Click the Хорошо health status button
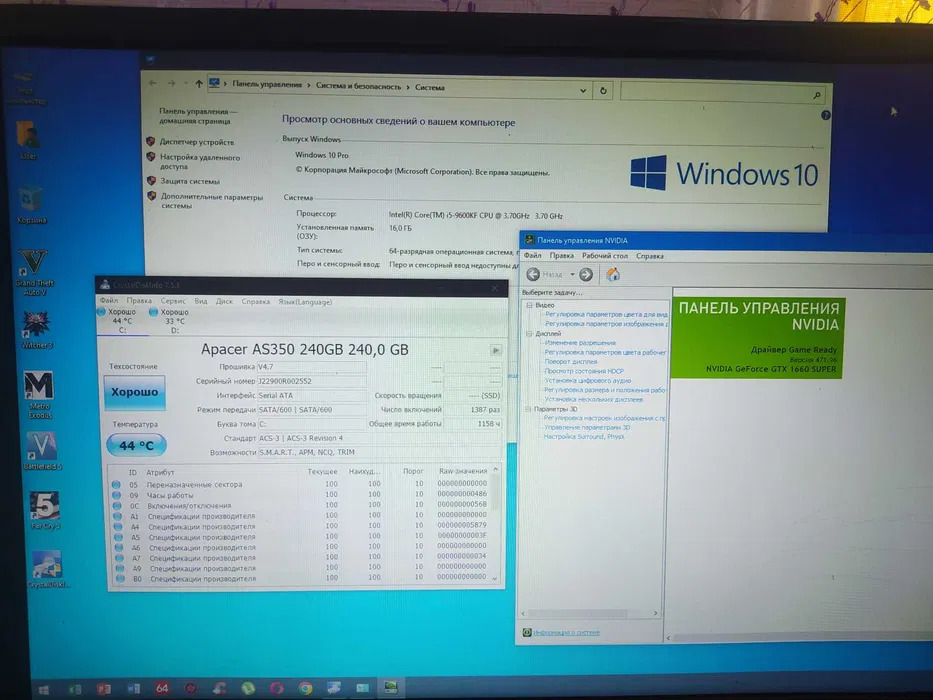Viewport: 933px width, 700px height. (135, 392)
